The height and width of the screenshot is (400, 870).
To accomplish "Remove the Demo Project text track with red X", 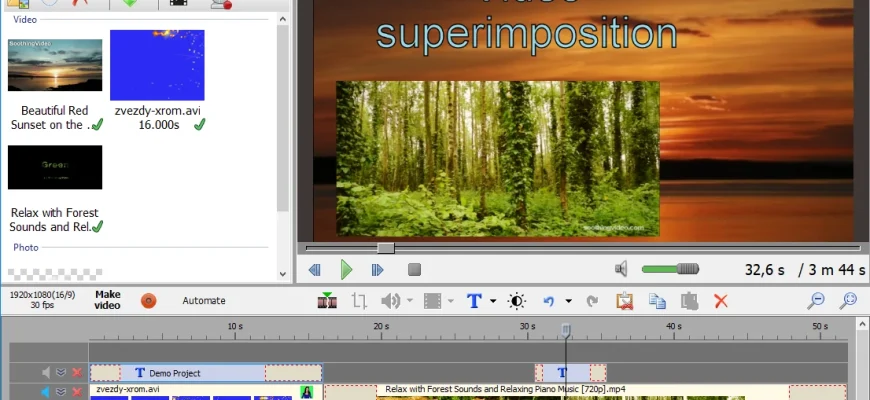I will tap(77, 373).
